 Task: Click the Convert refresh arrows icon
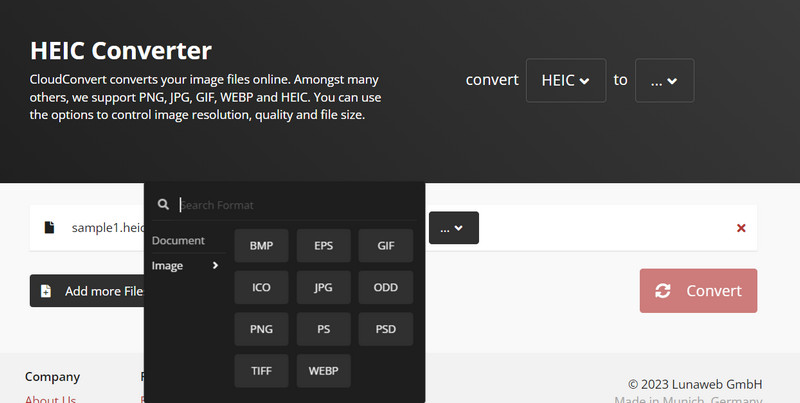tap(663, 291)
